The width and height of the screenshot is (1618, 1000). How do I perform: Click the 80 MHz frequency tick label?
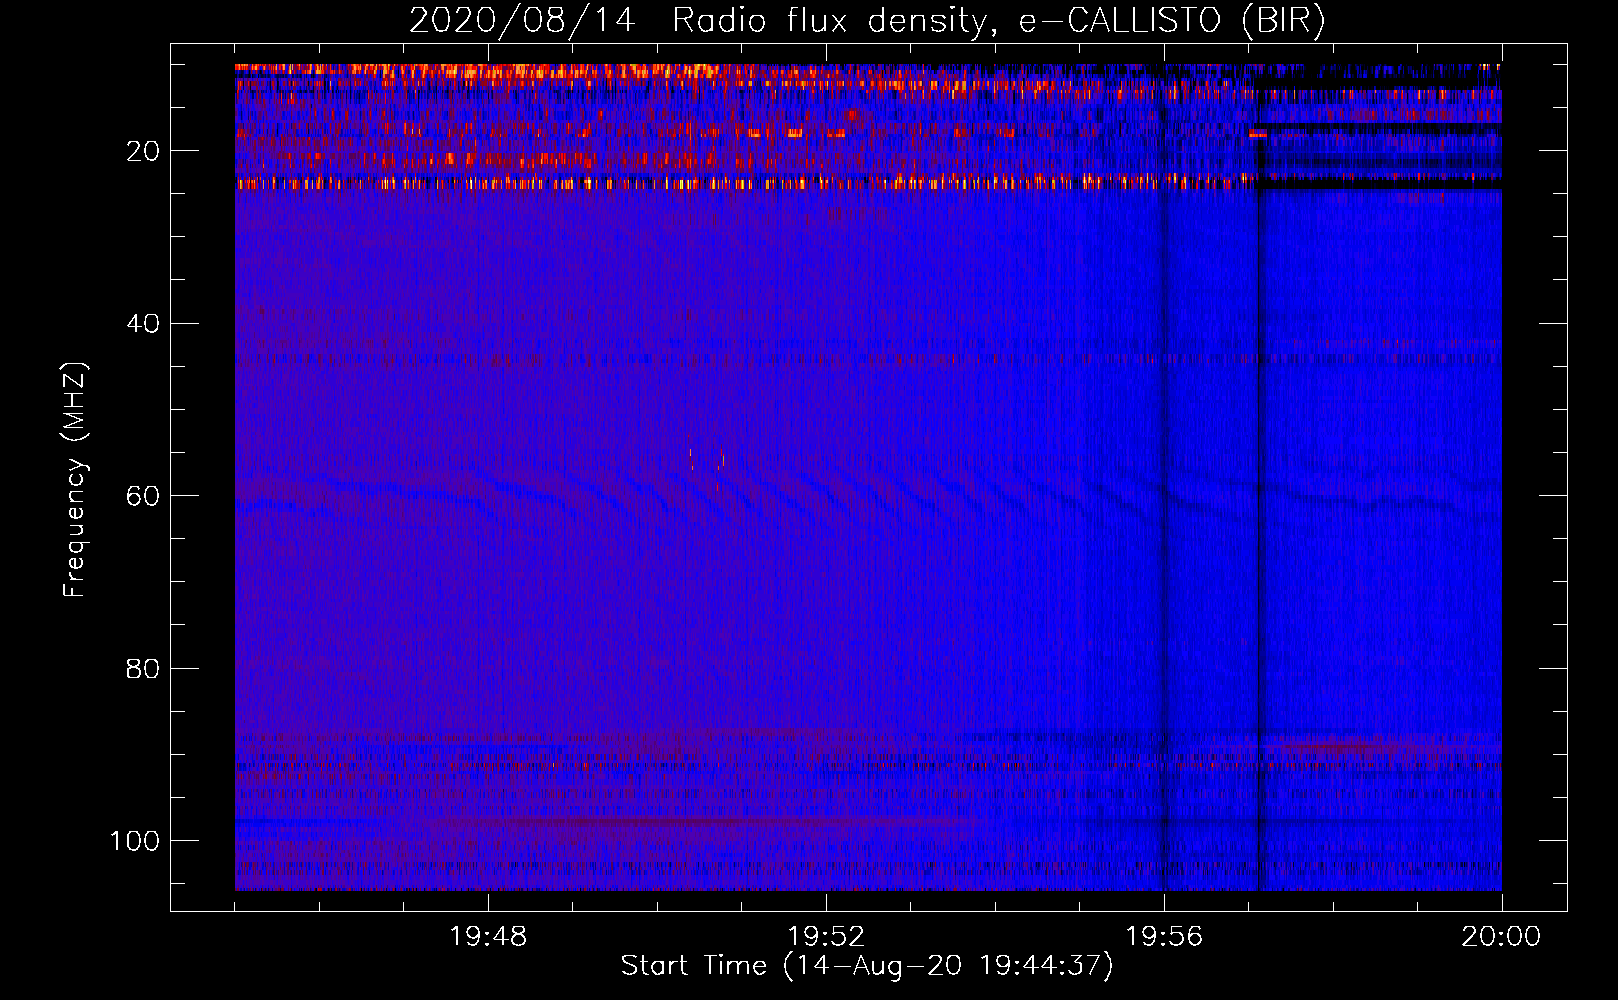click(x=143, y=669)
